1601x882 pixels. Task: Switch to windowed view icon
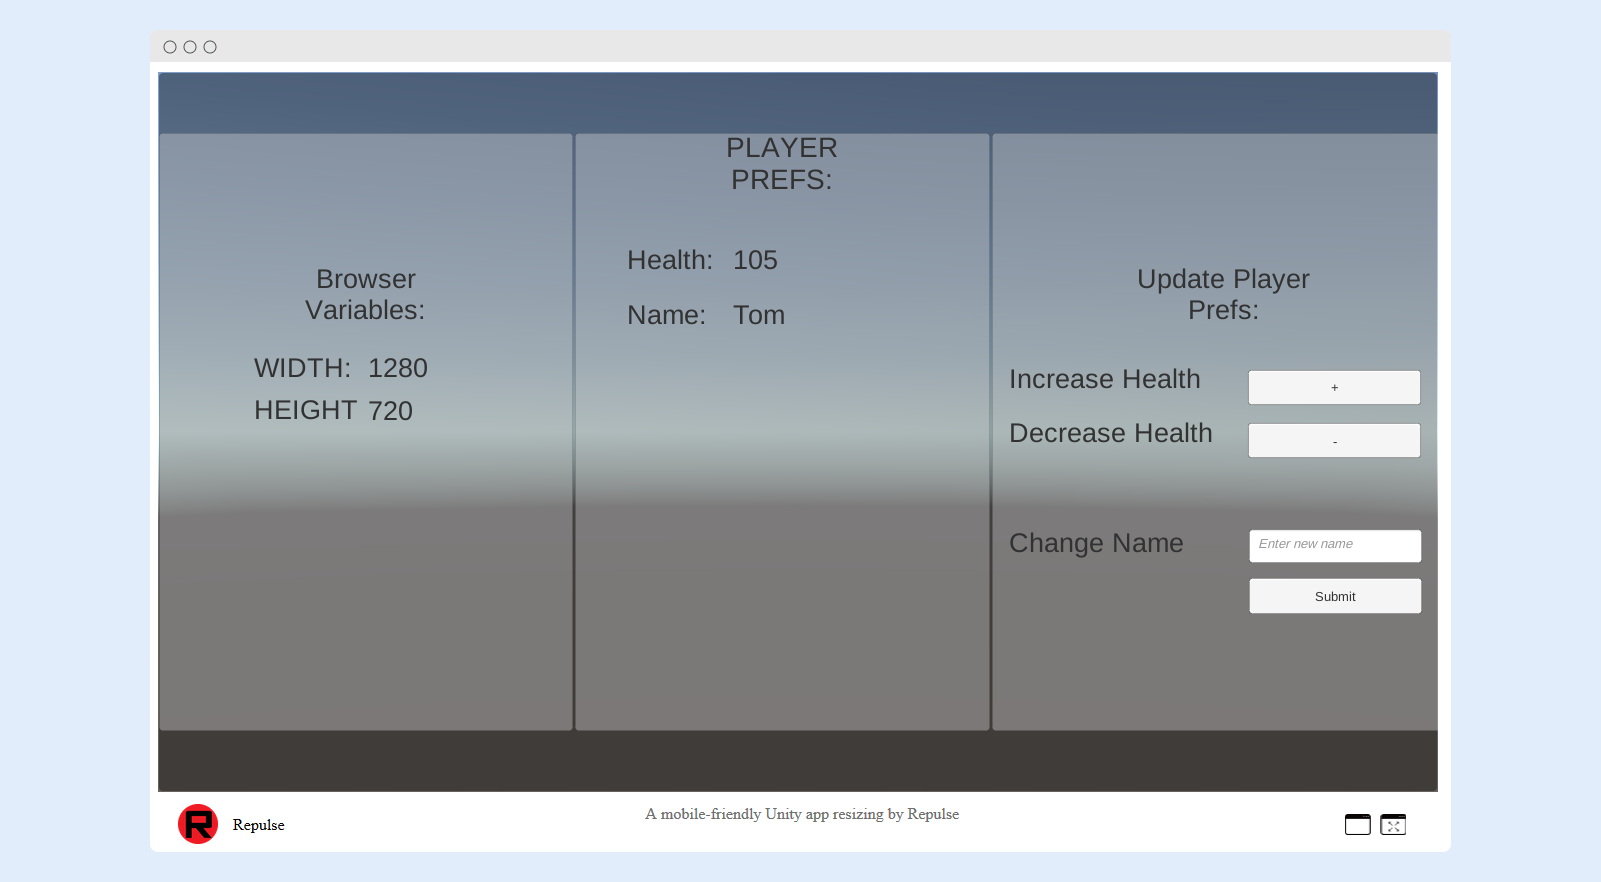(1357, 824)
